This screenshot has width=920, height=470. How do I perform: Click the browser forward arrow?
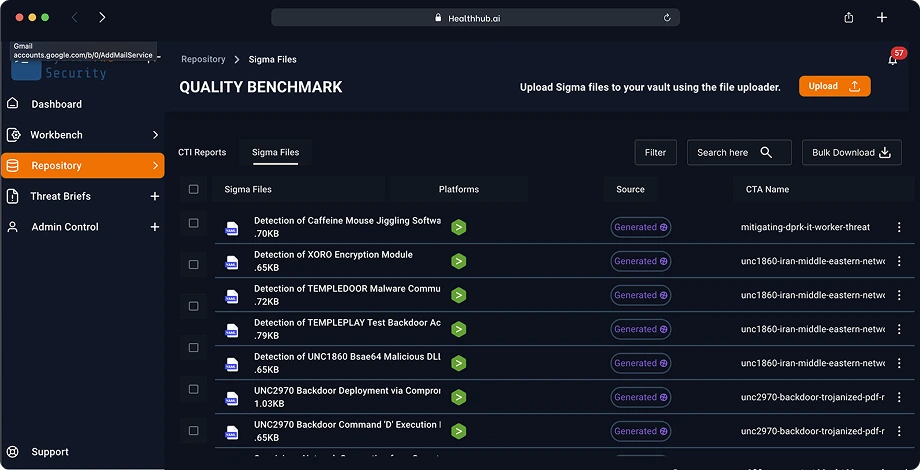point(102,18)
